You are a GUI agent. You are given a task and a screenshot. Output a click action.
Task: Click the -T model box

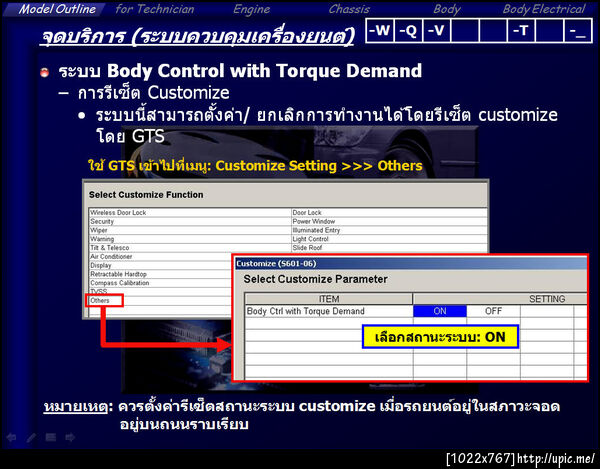[521, 30]
